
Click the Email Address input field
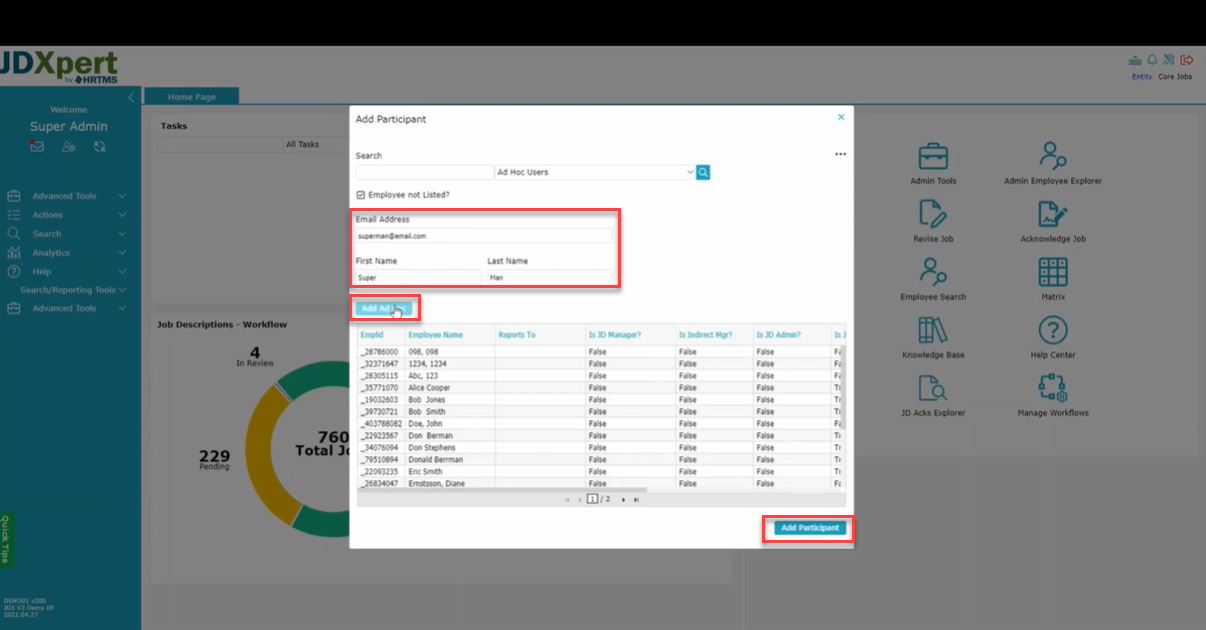484,236
